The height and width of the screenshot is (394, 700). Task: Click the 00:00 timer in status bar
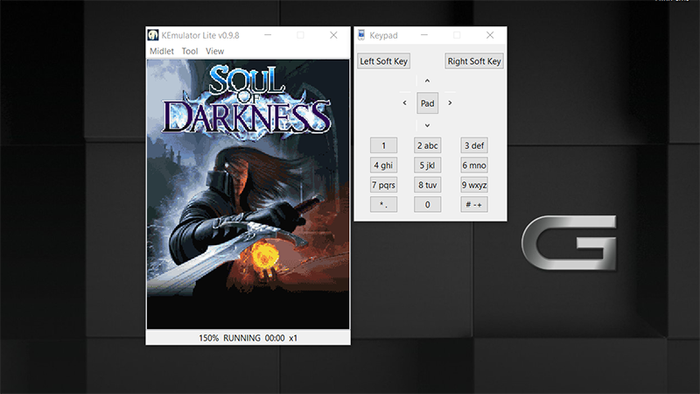275,338
